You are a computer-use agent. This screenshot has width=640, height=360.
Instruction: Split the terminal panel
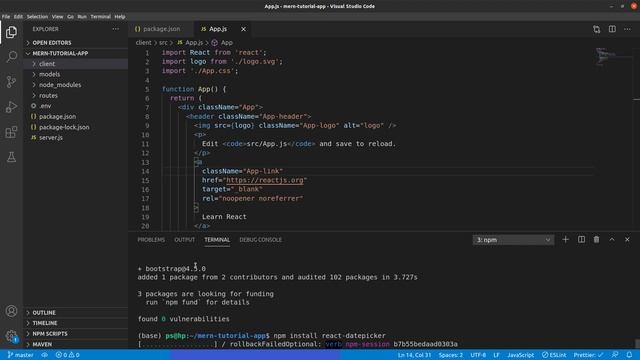pyautogui.click(x=581, y=240)
